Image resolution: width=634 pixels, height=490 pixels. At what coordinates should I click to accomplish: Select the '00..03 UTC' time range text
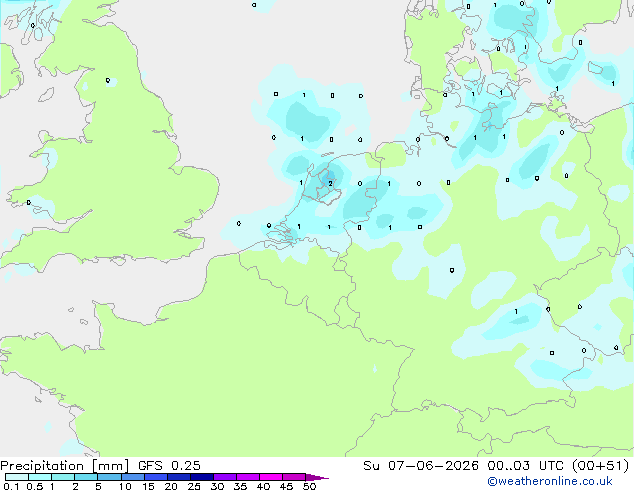click(525, 466)
